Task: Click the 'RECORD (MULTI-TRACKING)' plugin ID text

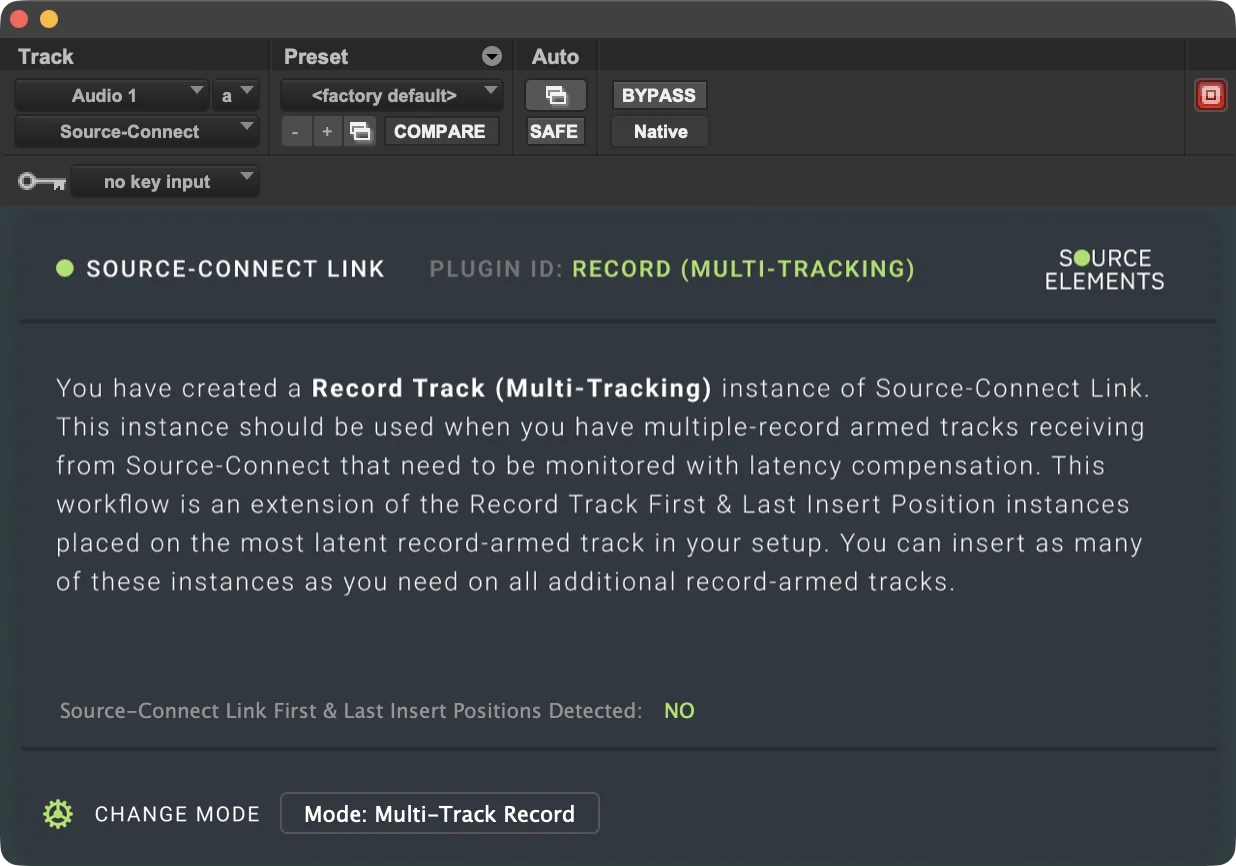Action: click(743, 269)
